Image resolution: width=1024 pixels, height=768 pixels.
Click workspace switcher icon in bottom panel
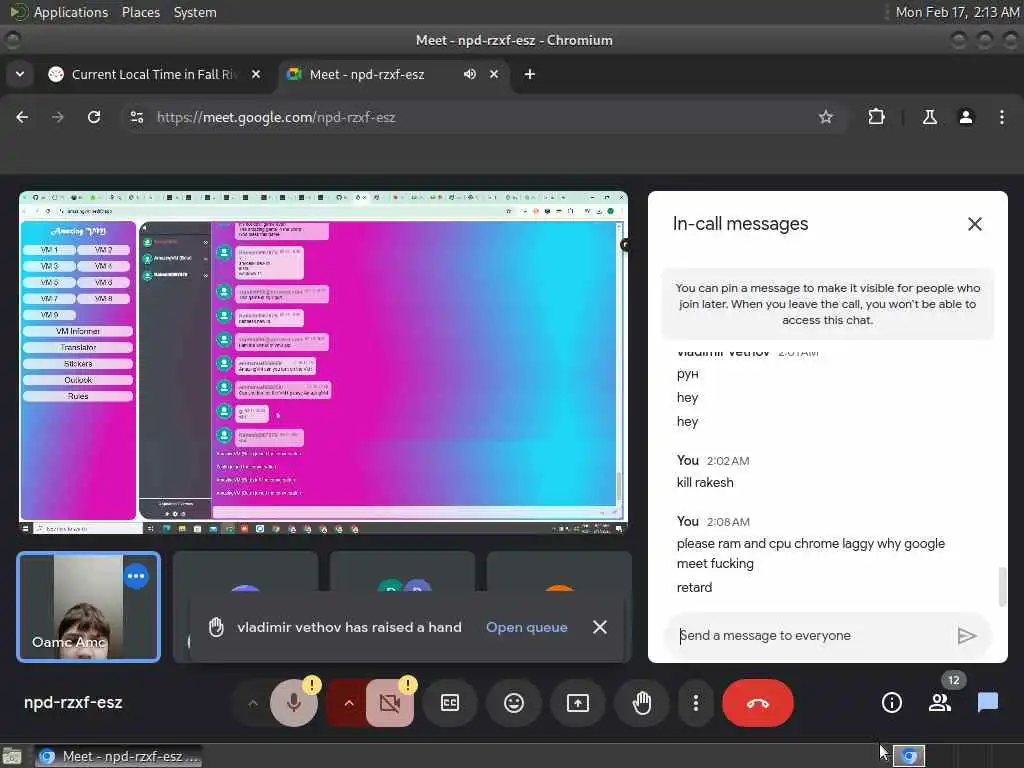[x=908, y=756]
